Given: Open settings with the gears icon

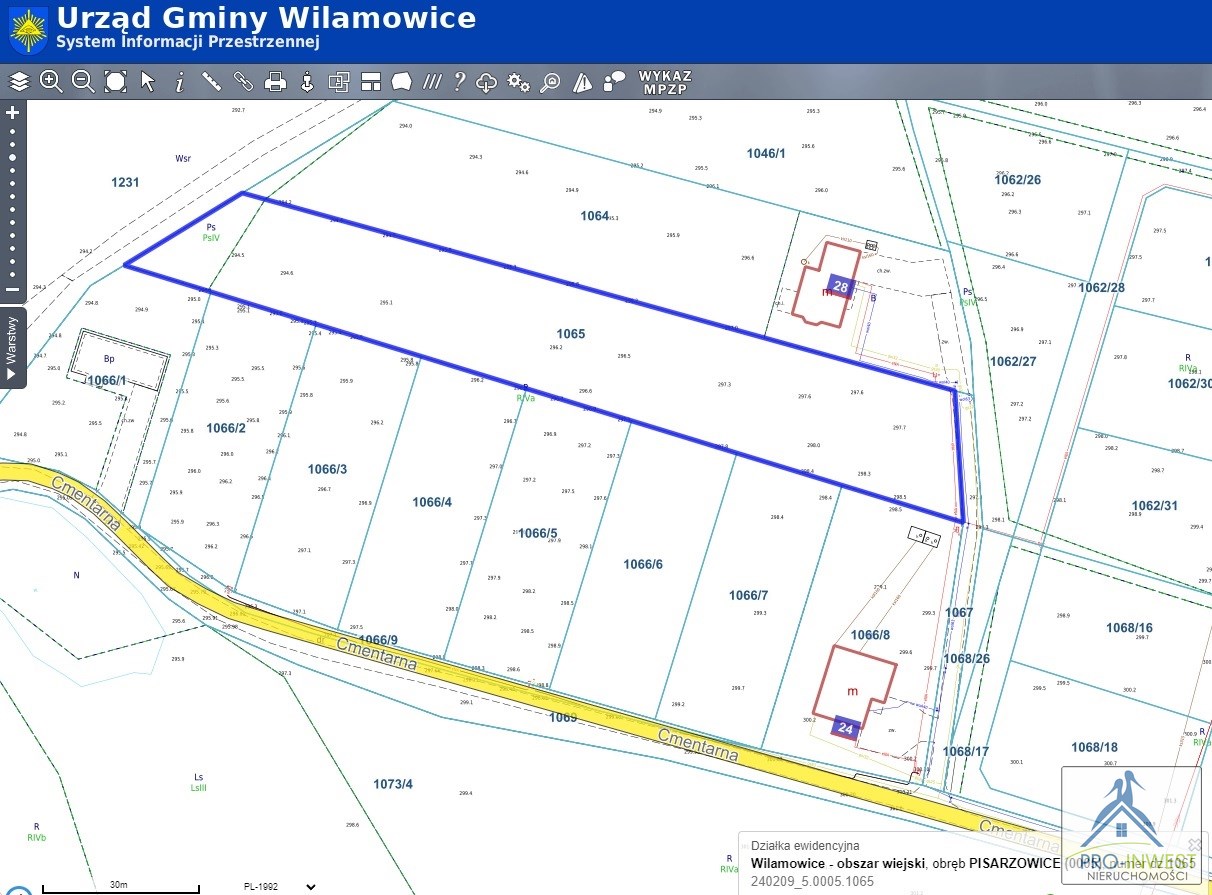Looking at the screenshot, I should coord(518,82).
